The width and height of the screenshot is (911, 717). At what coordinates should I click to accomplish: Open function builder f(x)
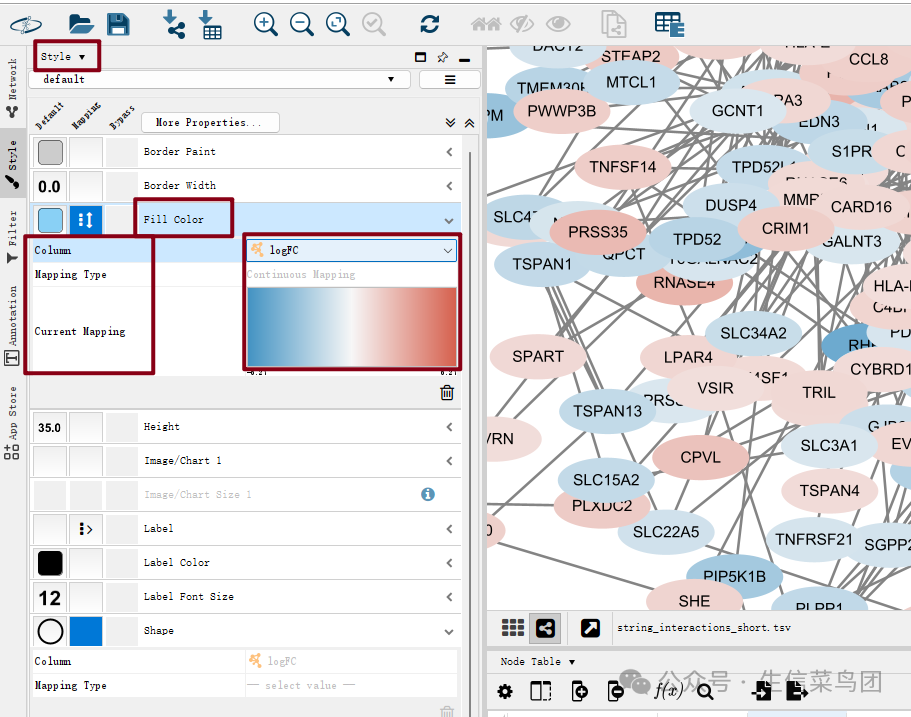(x=668, y=690)
